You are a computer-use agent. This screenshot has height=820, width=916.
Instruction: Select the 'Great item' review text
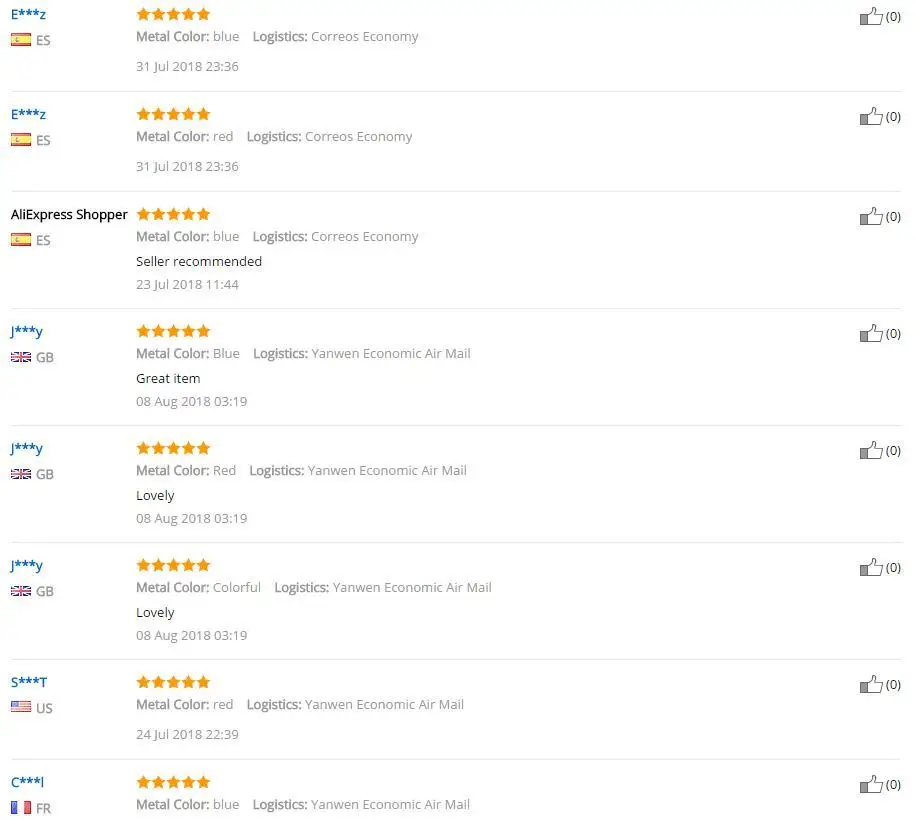tap(168, 378)
